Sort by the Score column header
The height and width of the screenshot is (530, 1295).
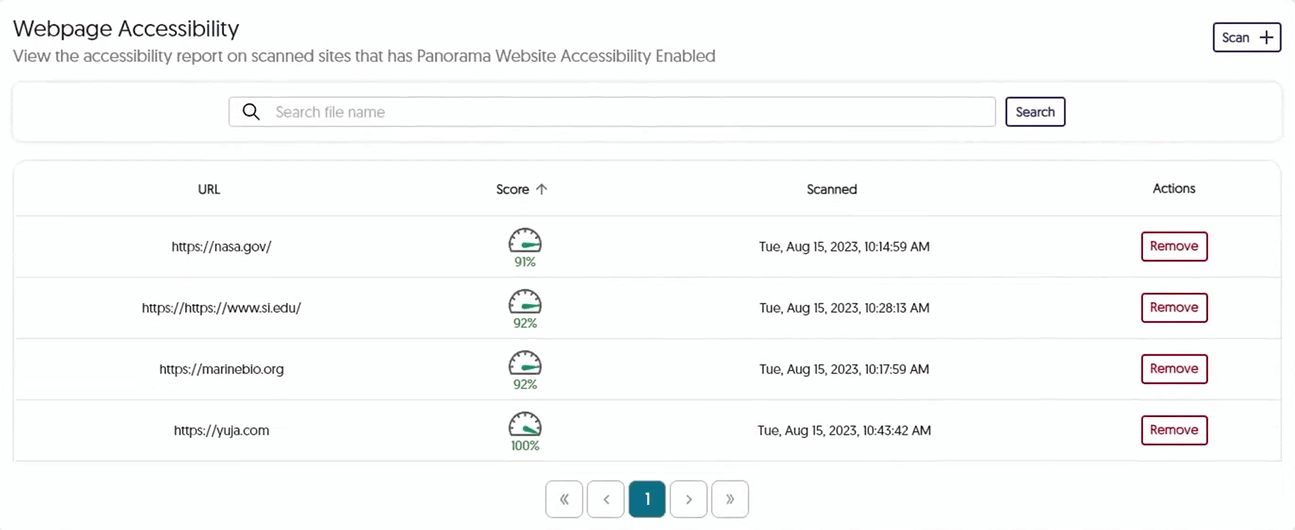[522, 189]
